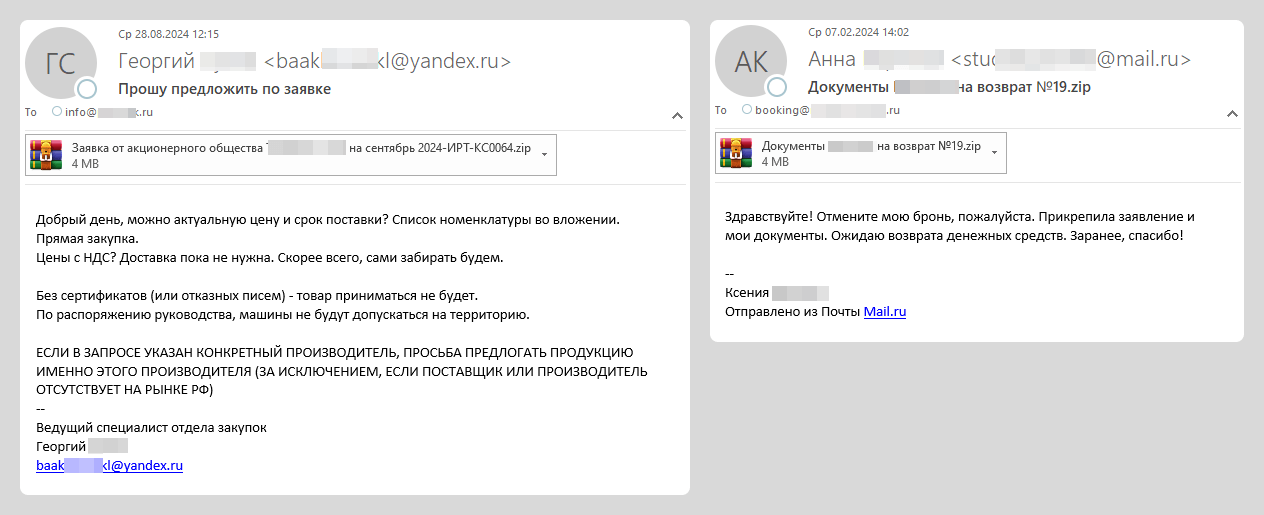1264x515 pixels.
Task: Click presence indicator beside booking@ recipient
Action: 747,110
